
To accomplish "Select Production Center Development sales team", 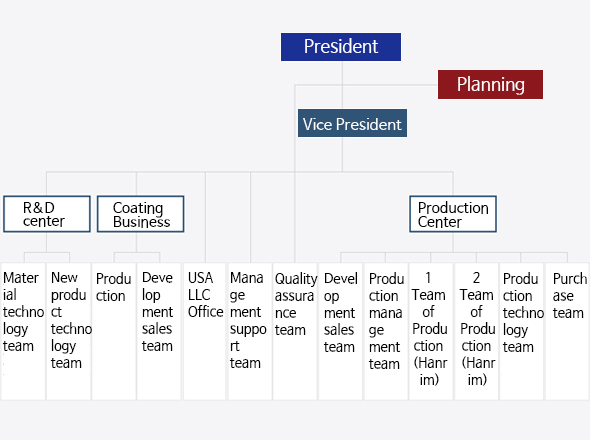I will tap(341, 331).
